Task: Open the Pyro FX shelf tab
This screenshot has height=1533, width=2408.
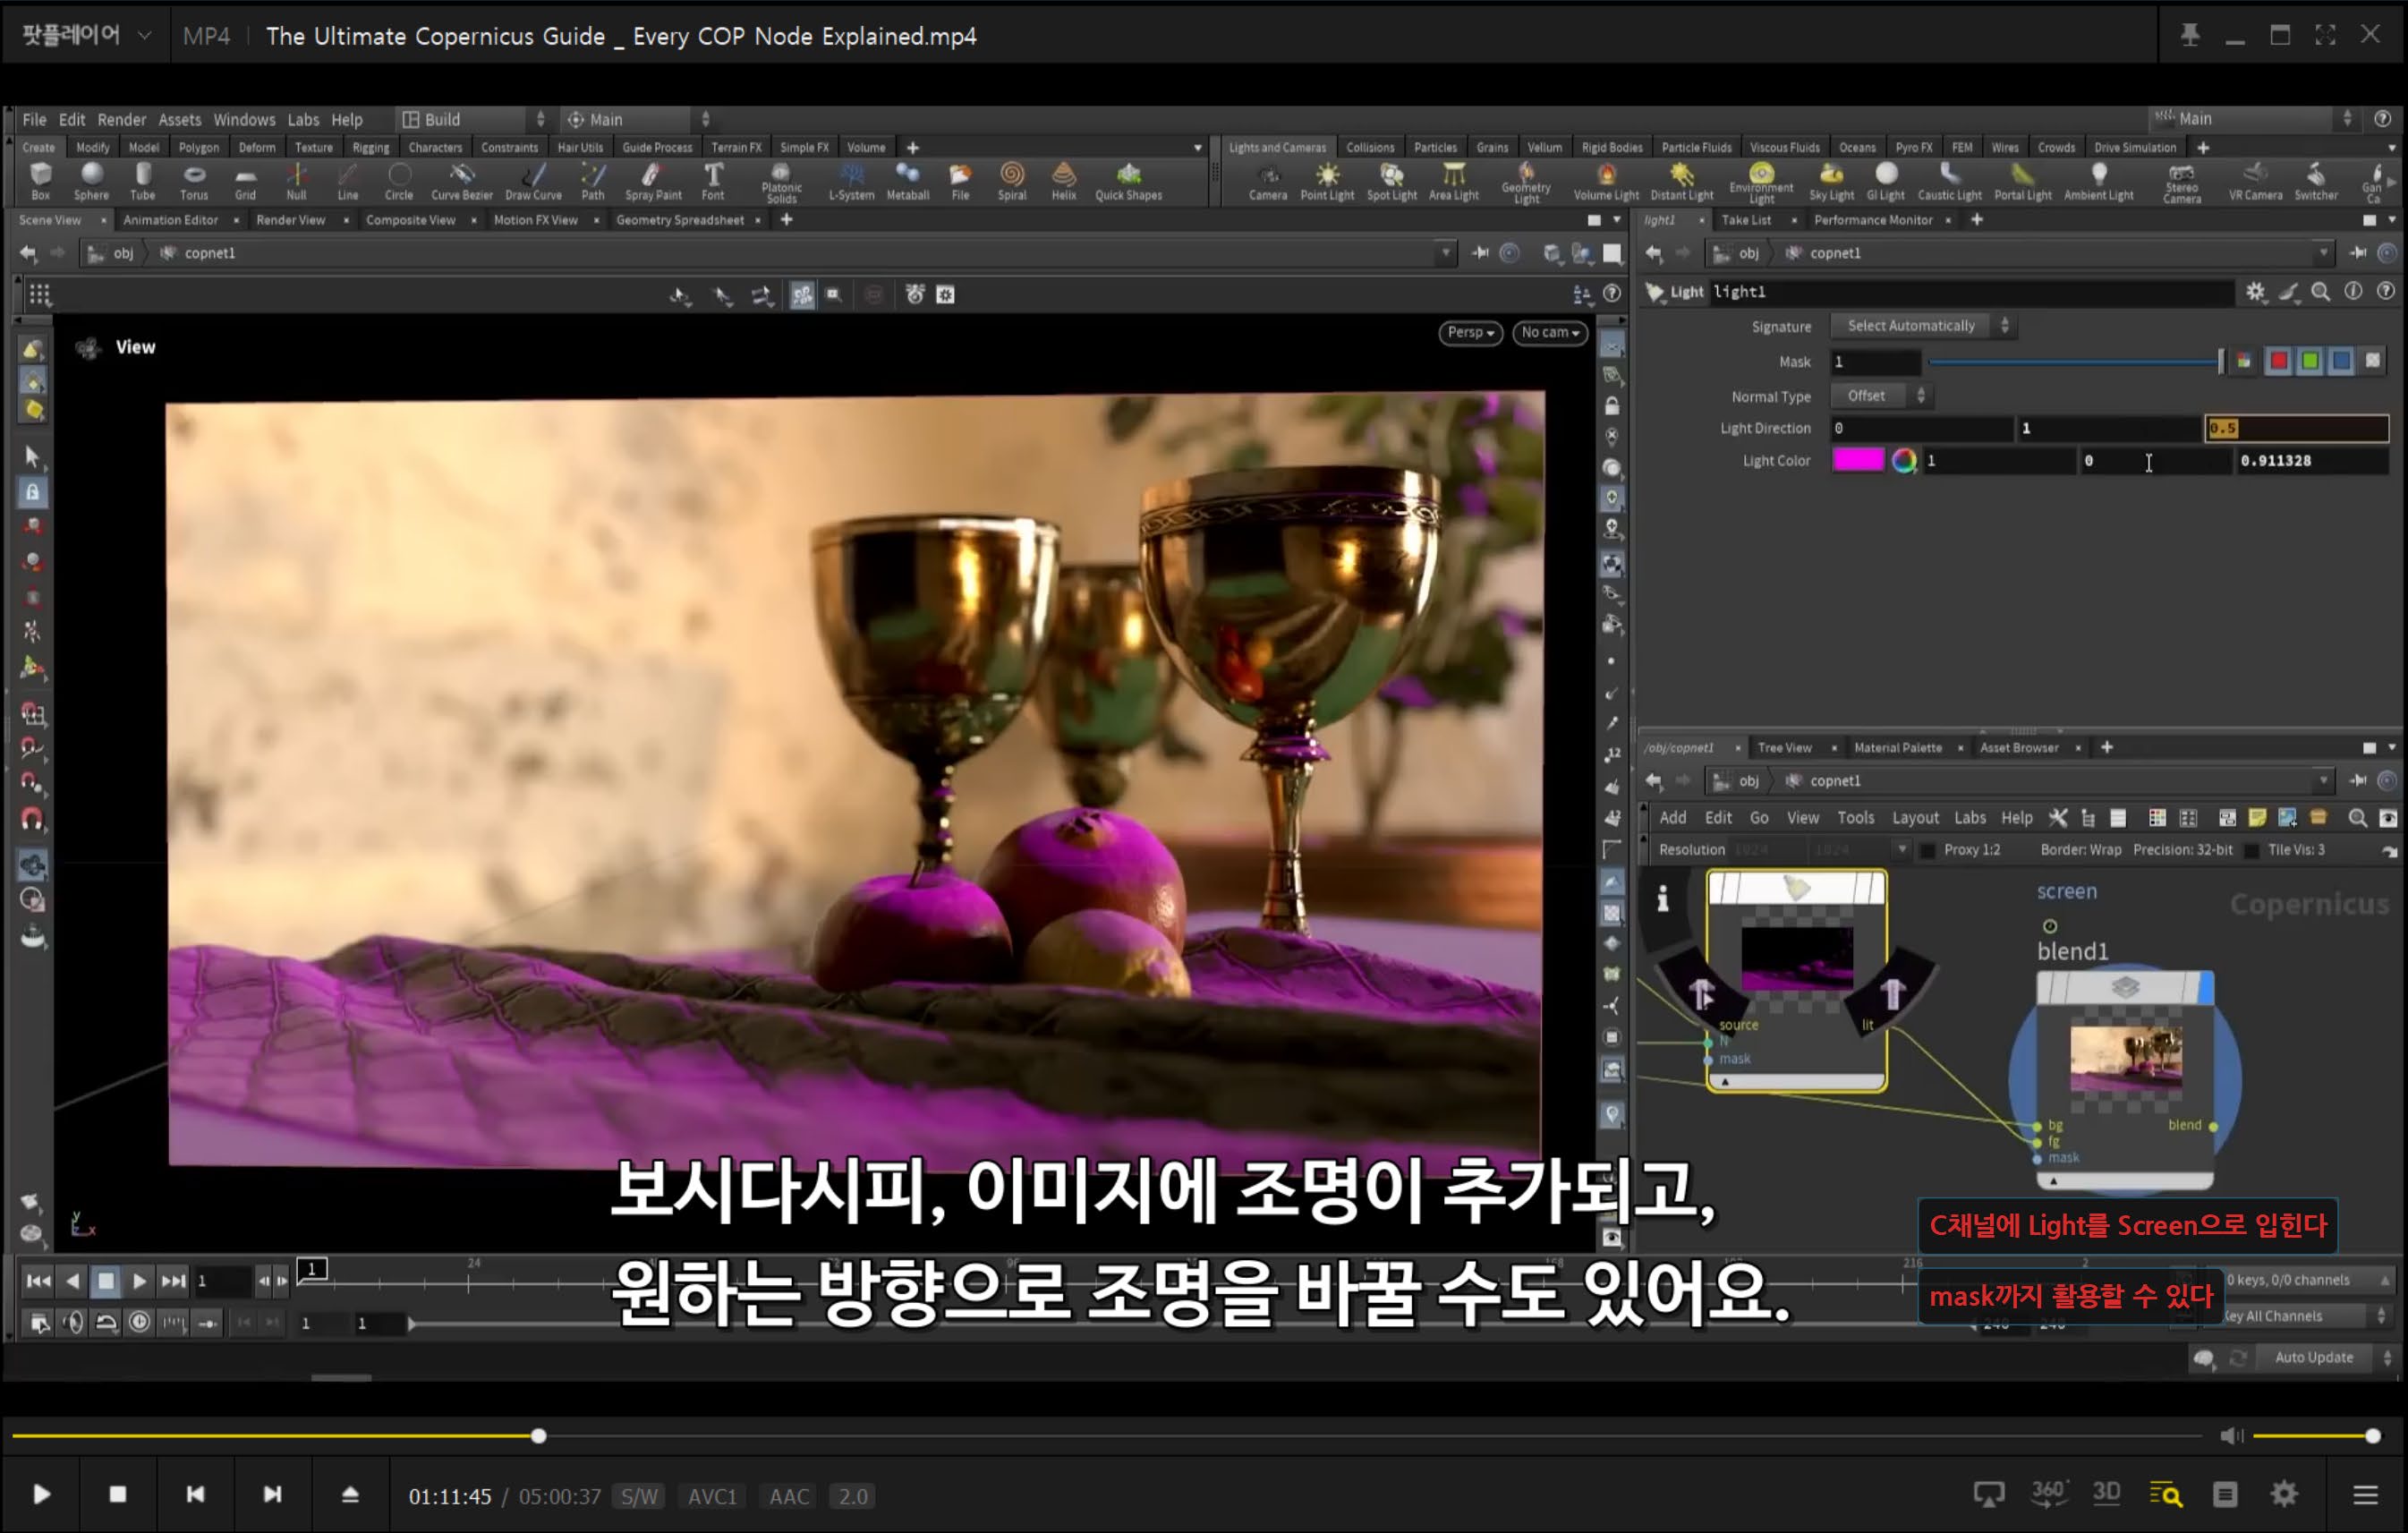Action: coord(1914,147)
